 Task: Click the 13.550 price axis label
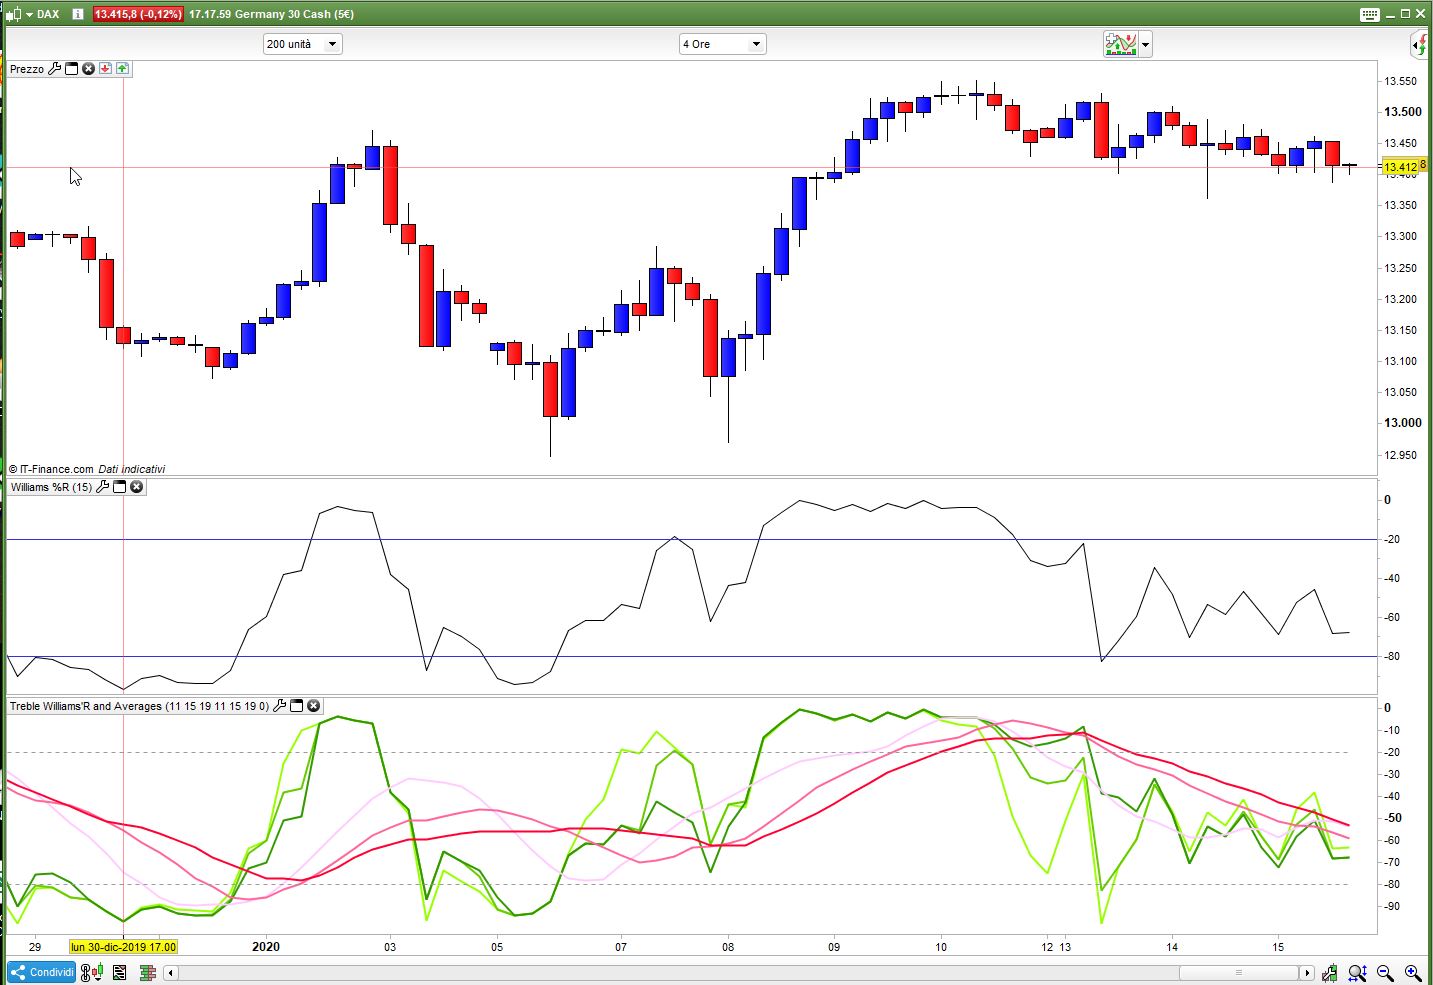coord(1401,81)
